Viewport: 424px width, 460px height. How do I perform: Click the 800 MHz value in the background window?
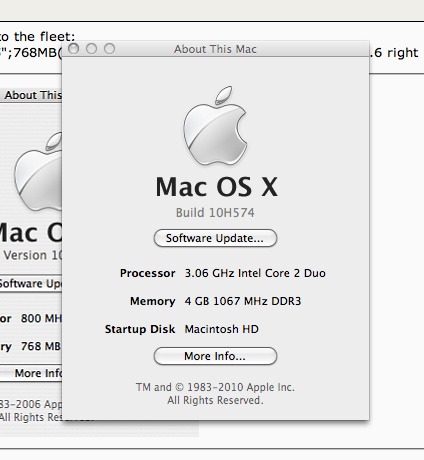tap(41, 318)
